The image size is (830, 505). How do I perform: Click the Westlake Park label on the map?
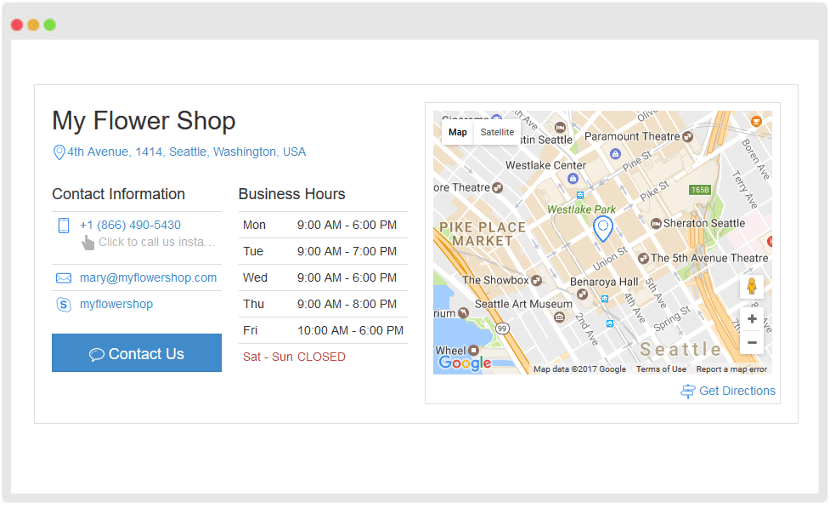click(581, 210)
